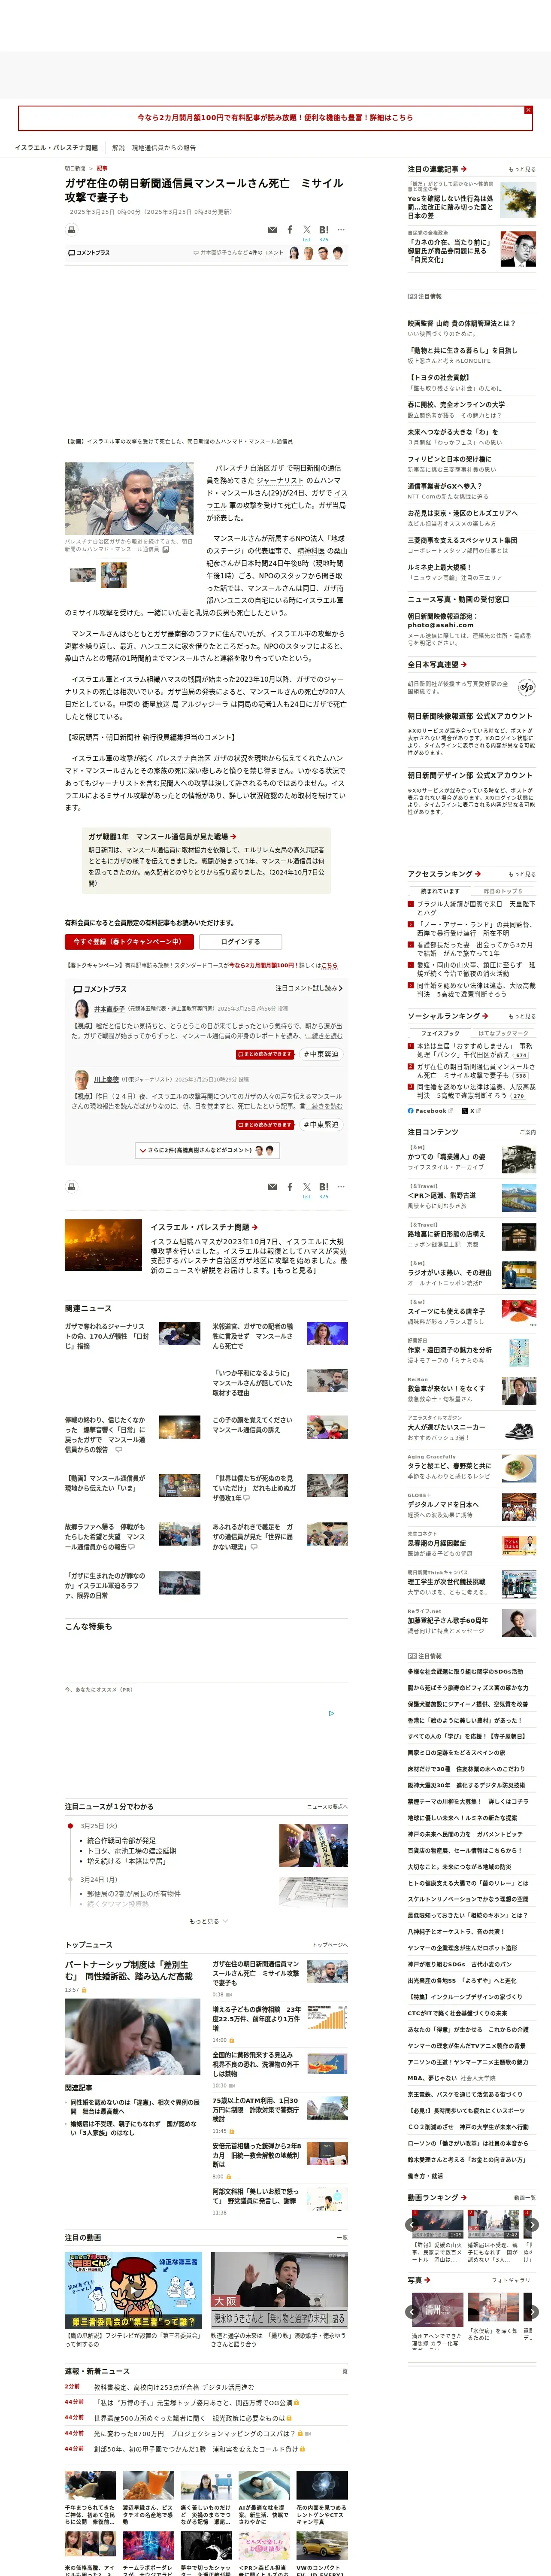
Task: Select 現地通信員からの報告 tab
Action: 164,148
